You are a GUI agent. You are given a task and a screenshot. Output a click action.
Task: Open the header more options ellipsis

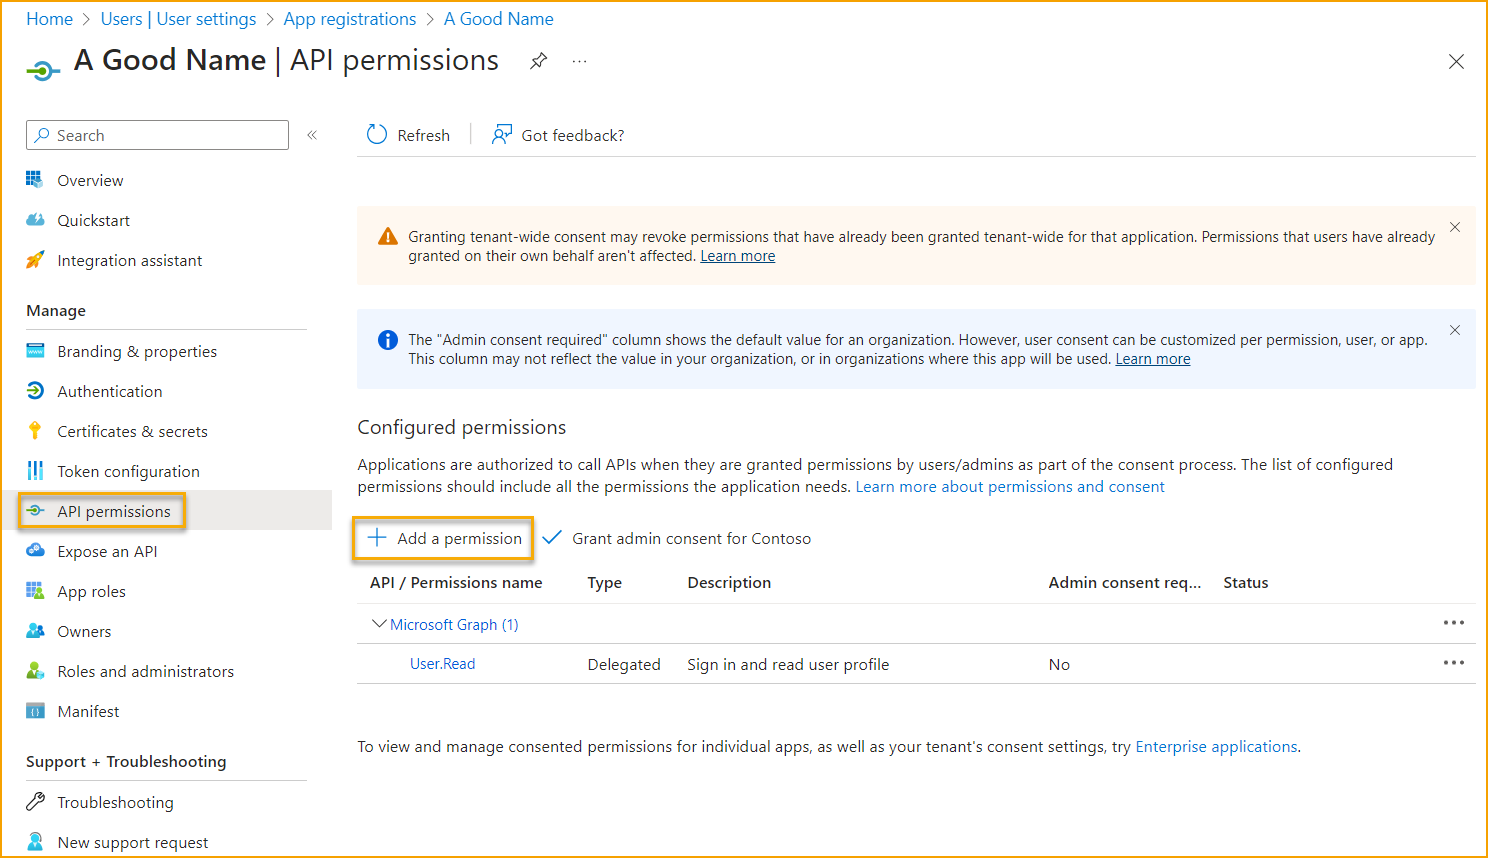coord(580,61)
